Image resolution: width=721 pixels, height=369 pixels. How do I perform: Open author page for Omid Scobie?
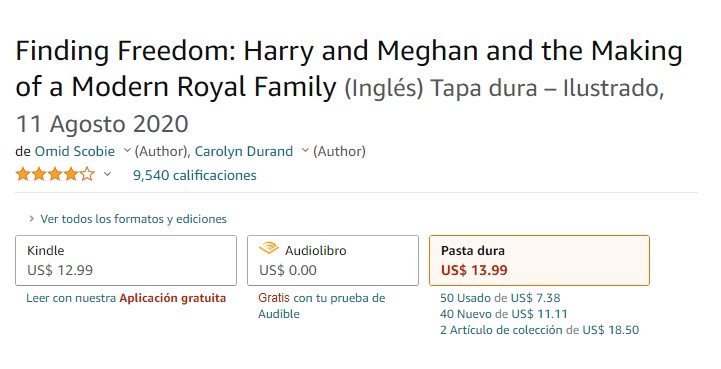click(75, 151)
